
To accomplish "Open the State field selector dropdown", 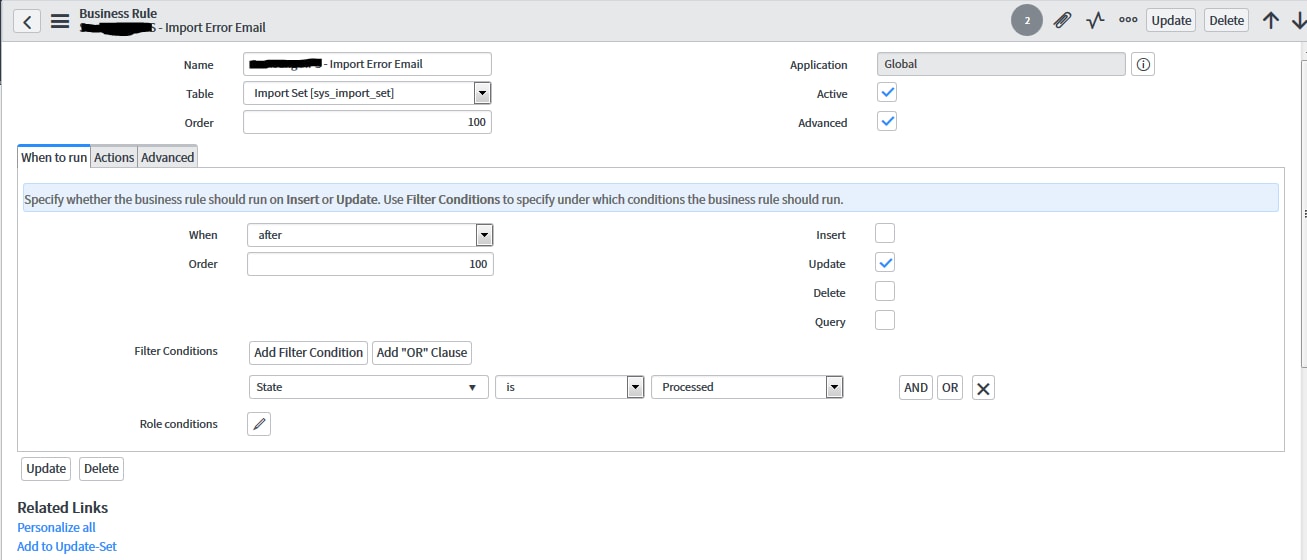I will 368,387.
